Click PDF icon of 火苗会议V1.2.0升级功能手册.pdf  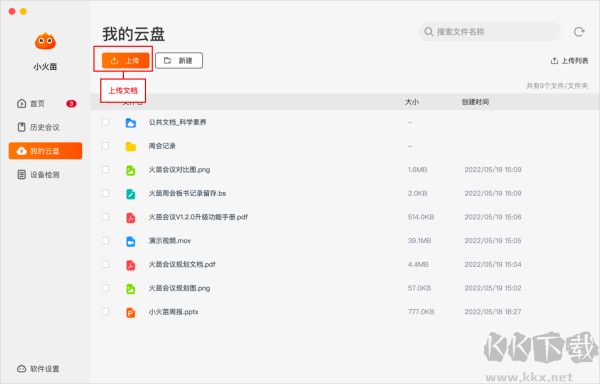[x=131, y=218]
